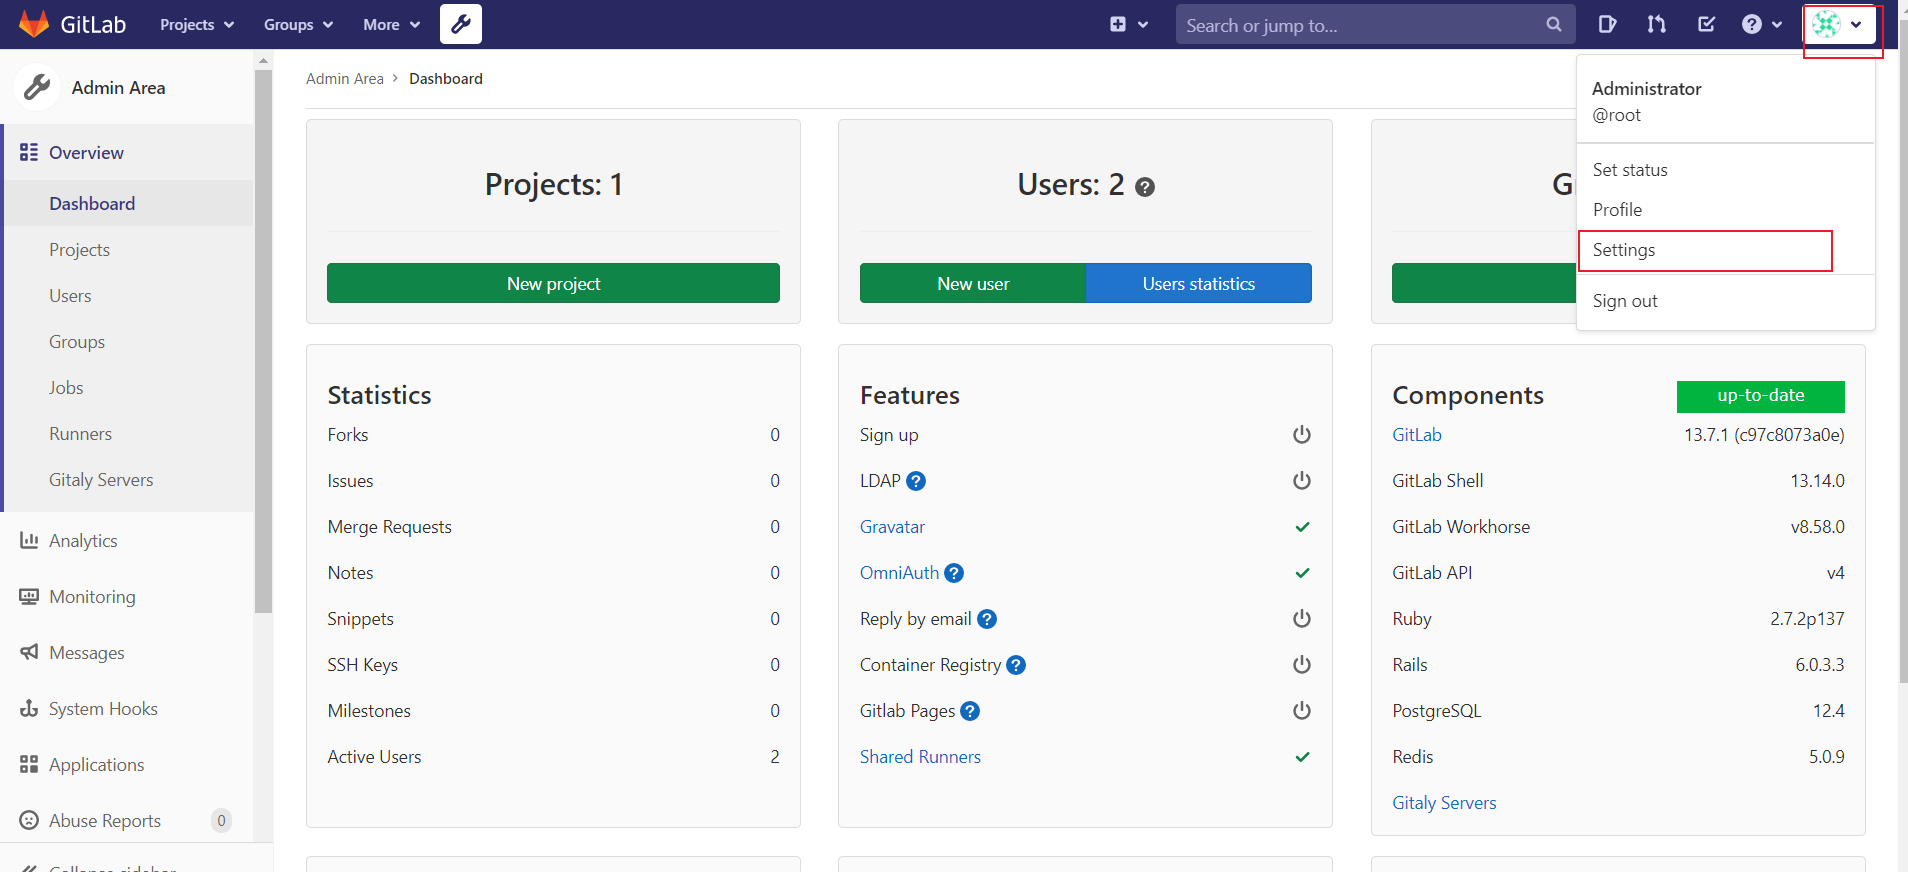Open the Gitlab Pages help icon
The image size is (1908, 872).
970,711
